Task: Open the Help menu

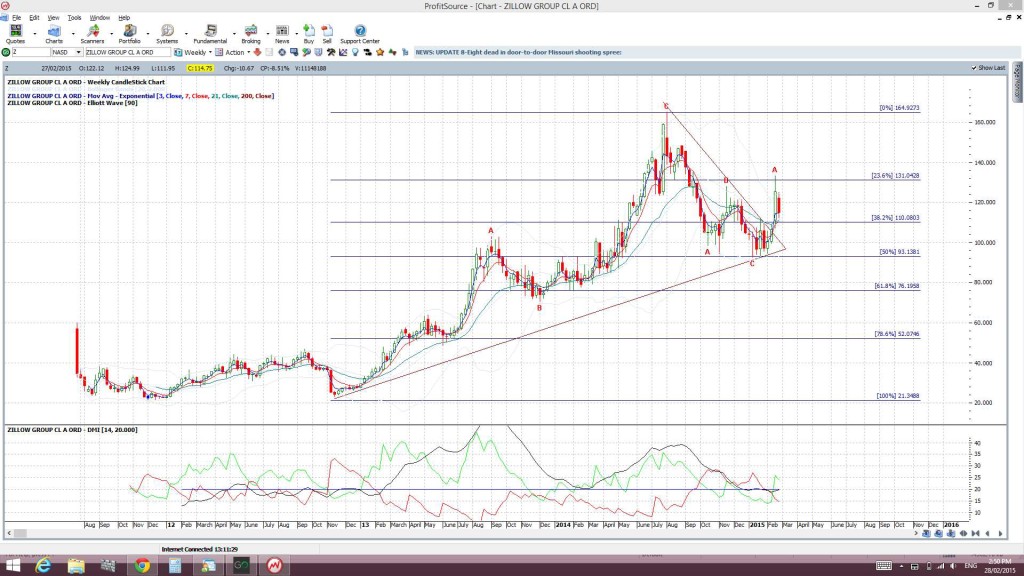Action: [124, 18]
